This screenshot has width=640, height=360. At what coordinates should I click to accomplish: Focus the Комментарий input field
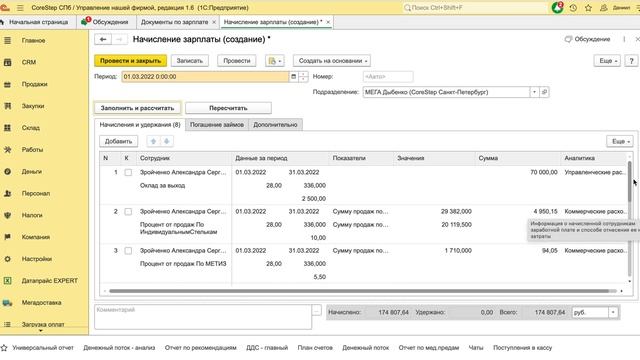pyautogui.click(x=203, y=317)
